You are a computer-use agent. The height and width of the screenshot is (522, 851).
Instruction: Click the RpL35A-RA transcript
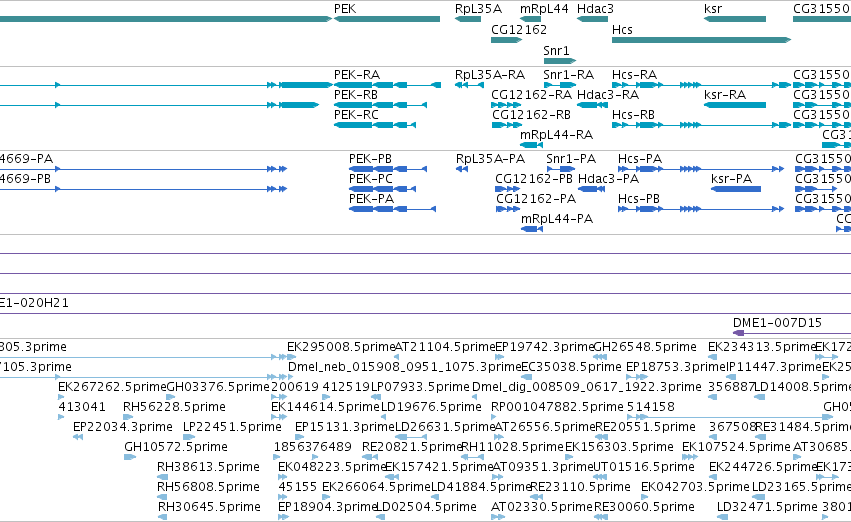tap(469, 85)
